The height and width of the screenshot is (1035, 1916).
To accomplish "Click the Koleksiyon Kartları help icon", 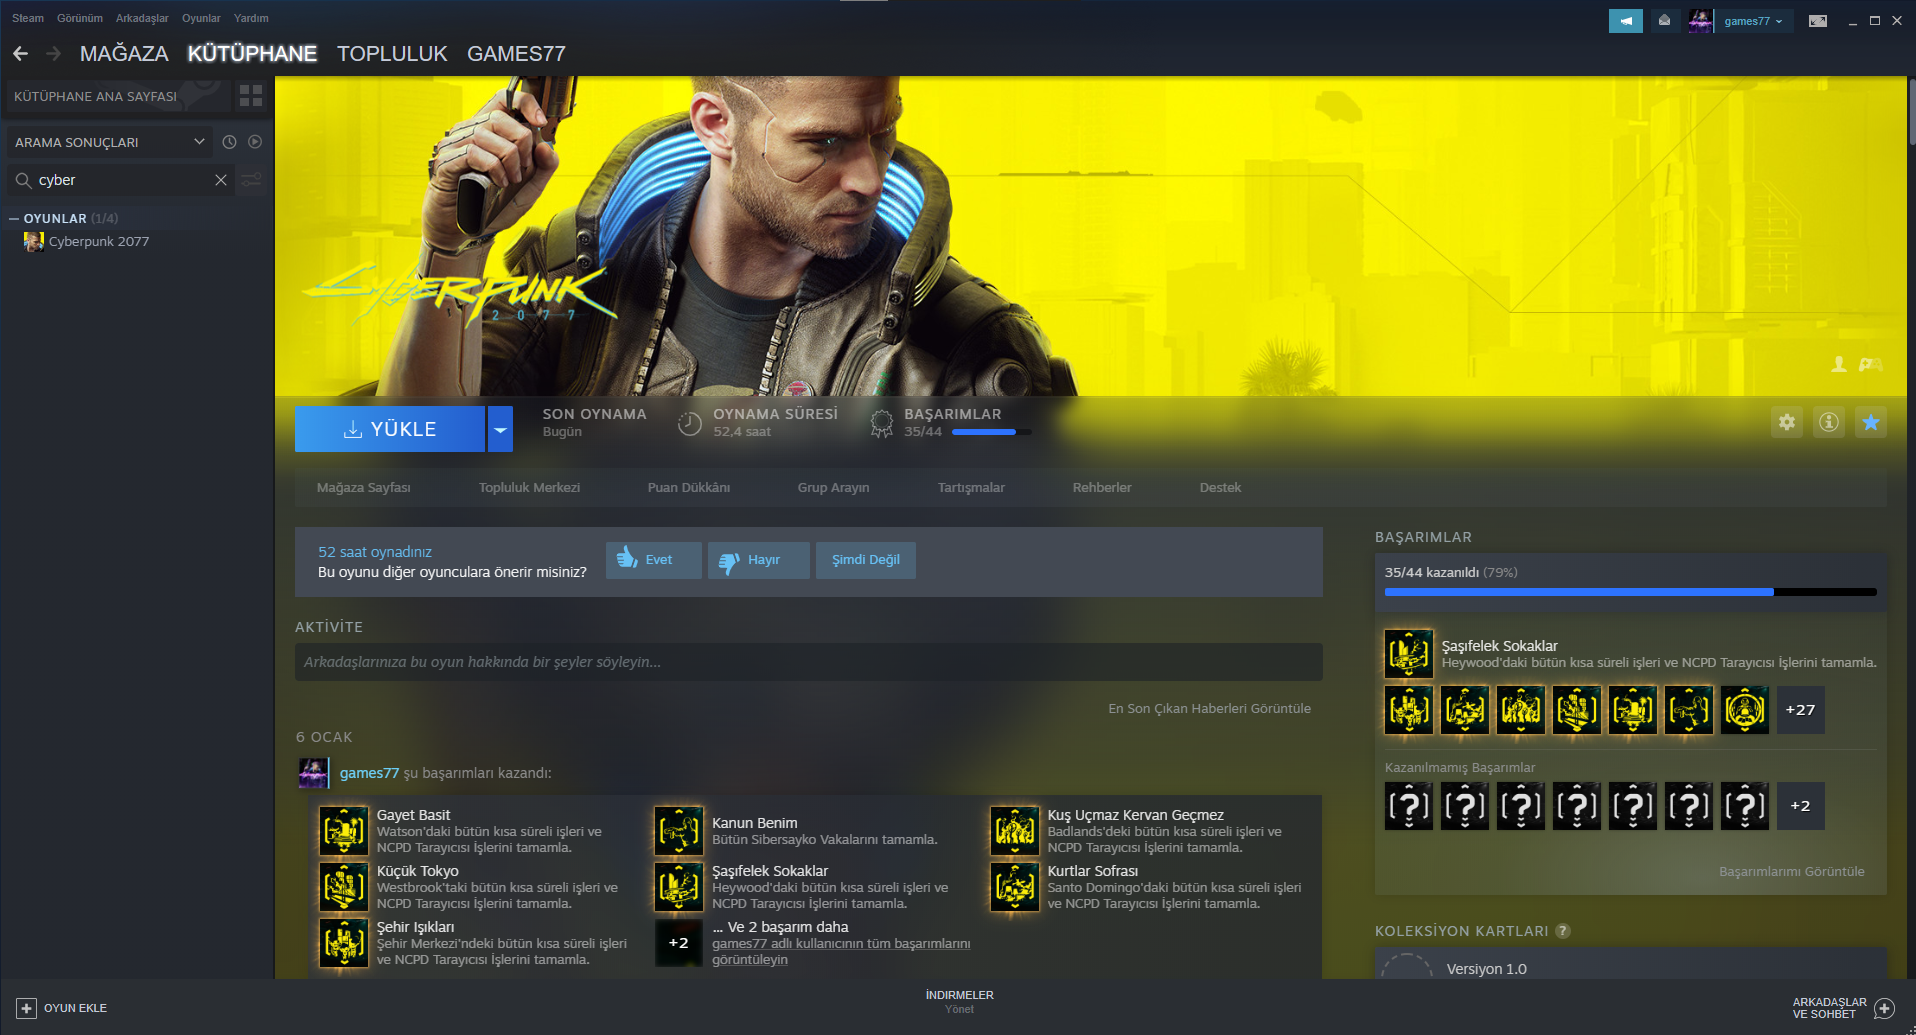I will pos(1563,931).
